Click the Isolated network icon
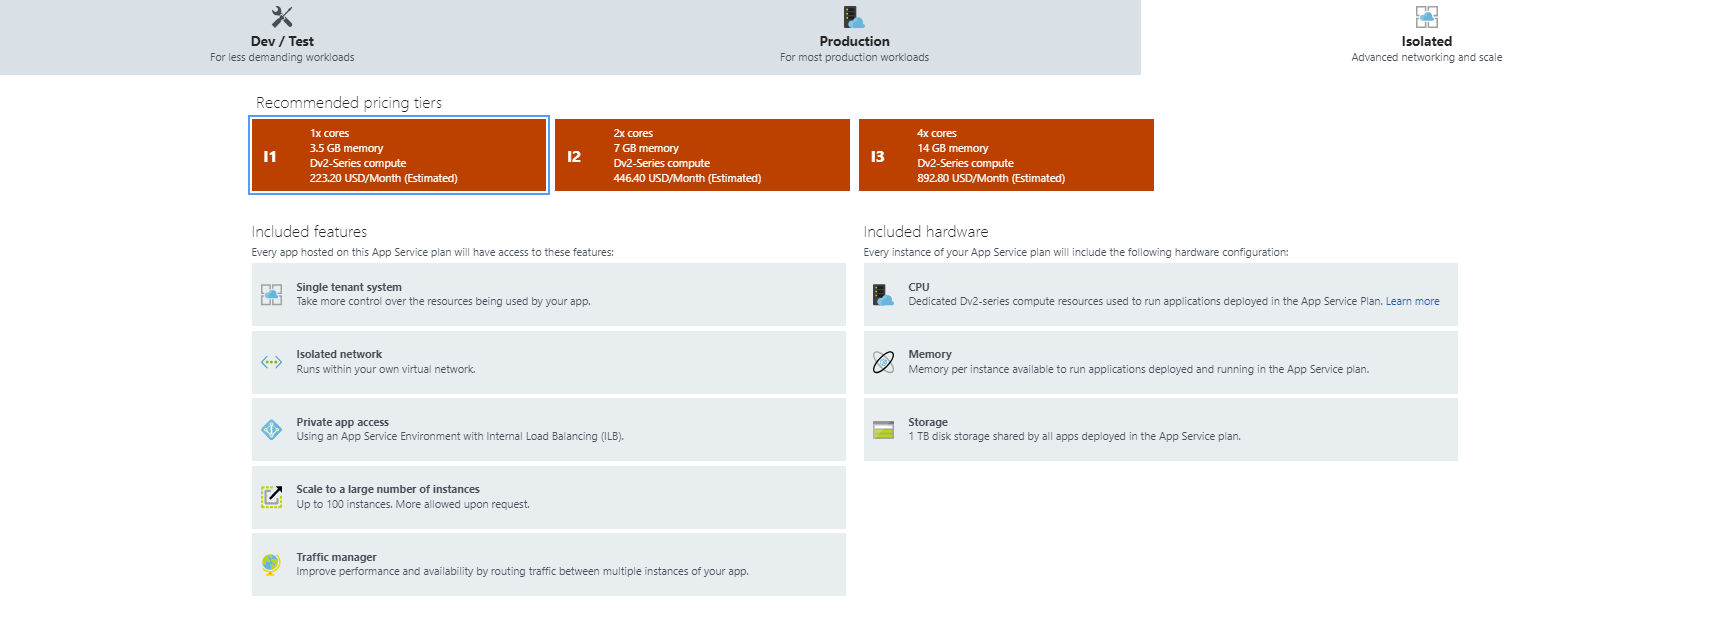 (x=271, y=362)
